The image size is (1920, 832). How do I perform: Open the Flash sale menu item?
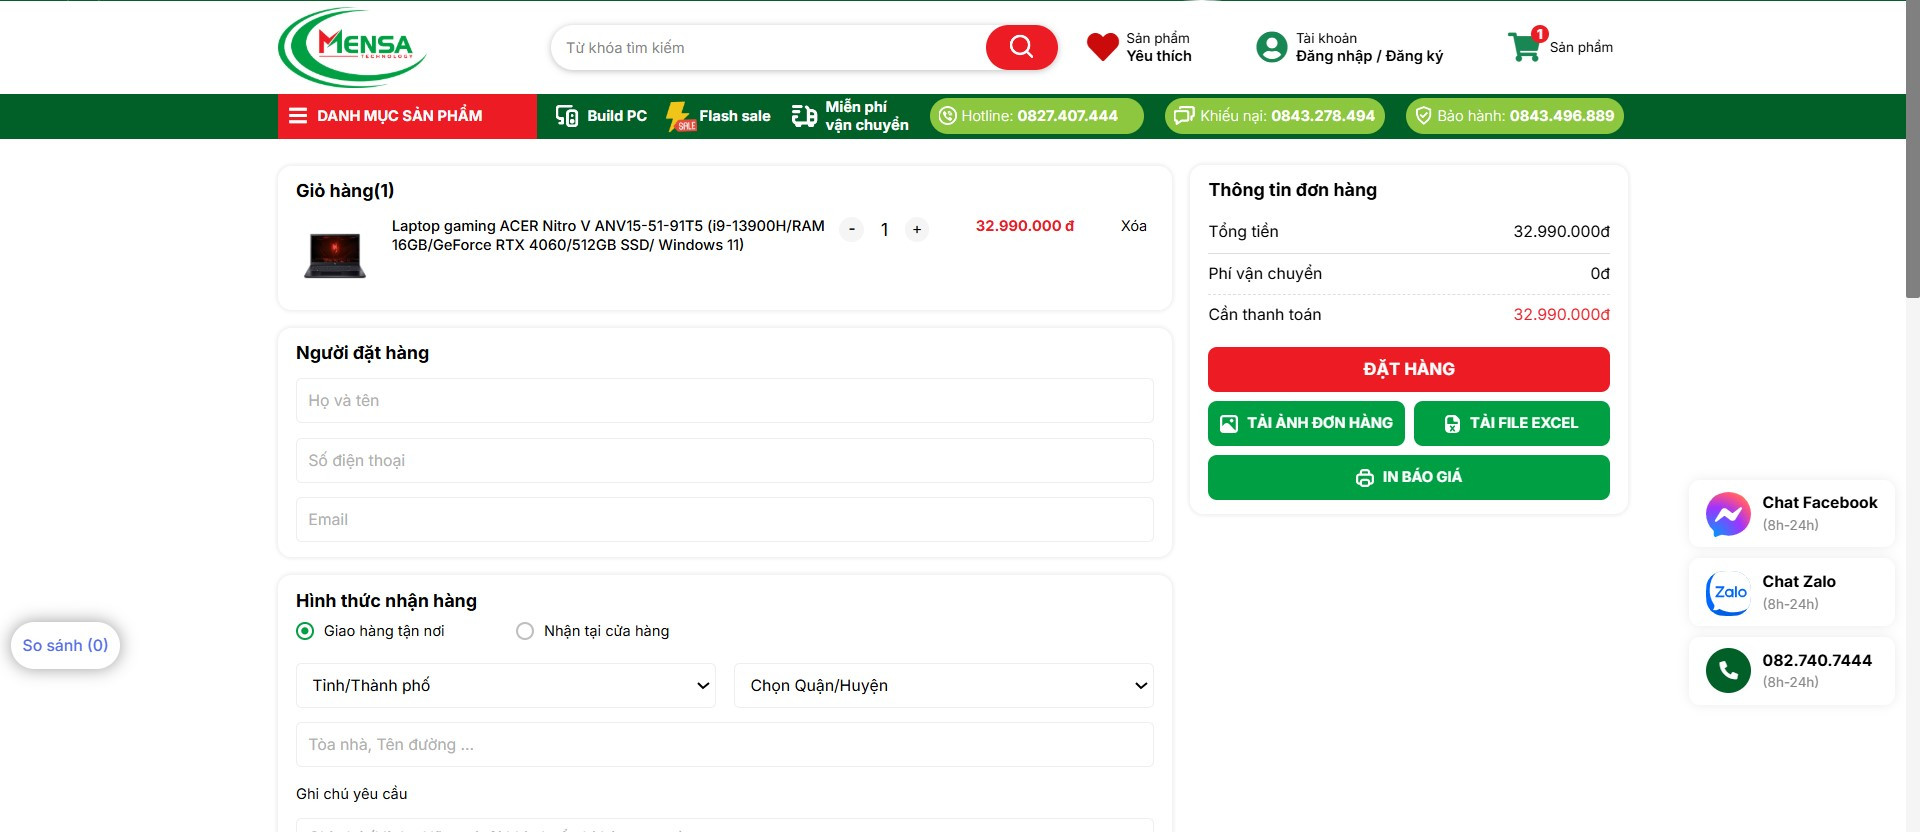click(x=718, y=116)
